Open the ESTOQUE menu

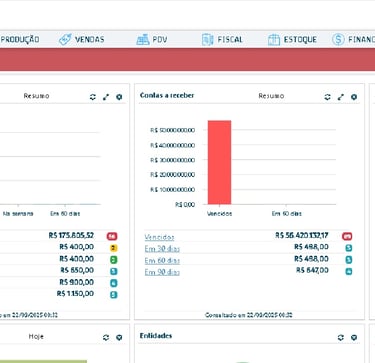click(x=292, y=40)
